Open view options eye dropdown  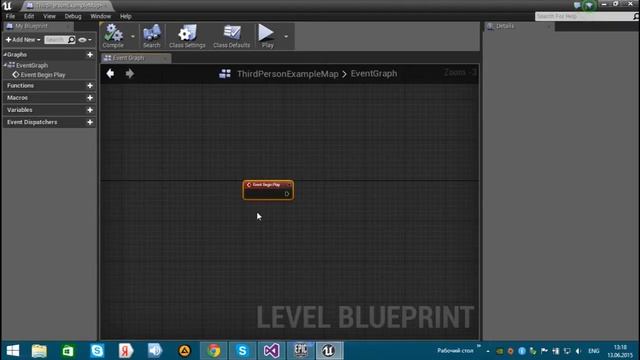85,40
